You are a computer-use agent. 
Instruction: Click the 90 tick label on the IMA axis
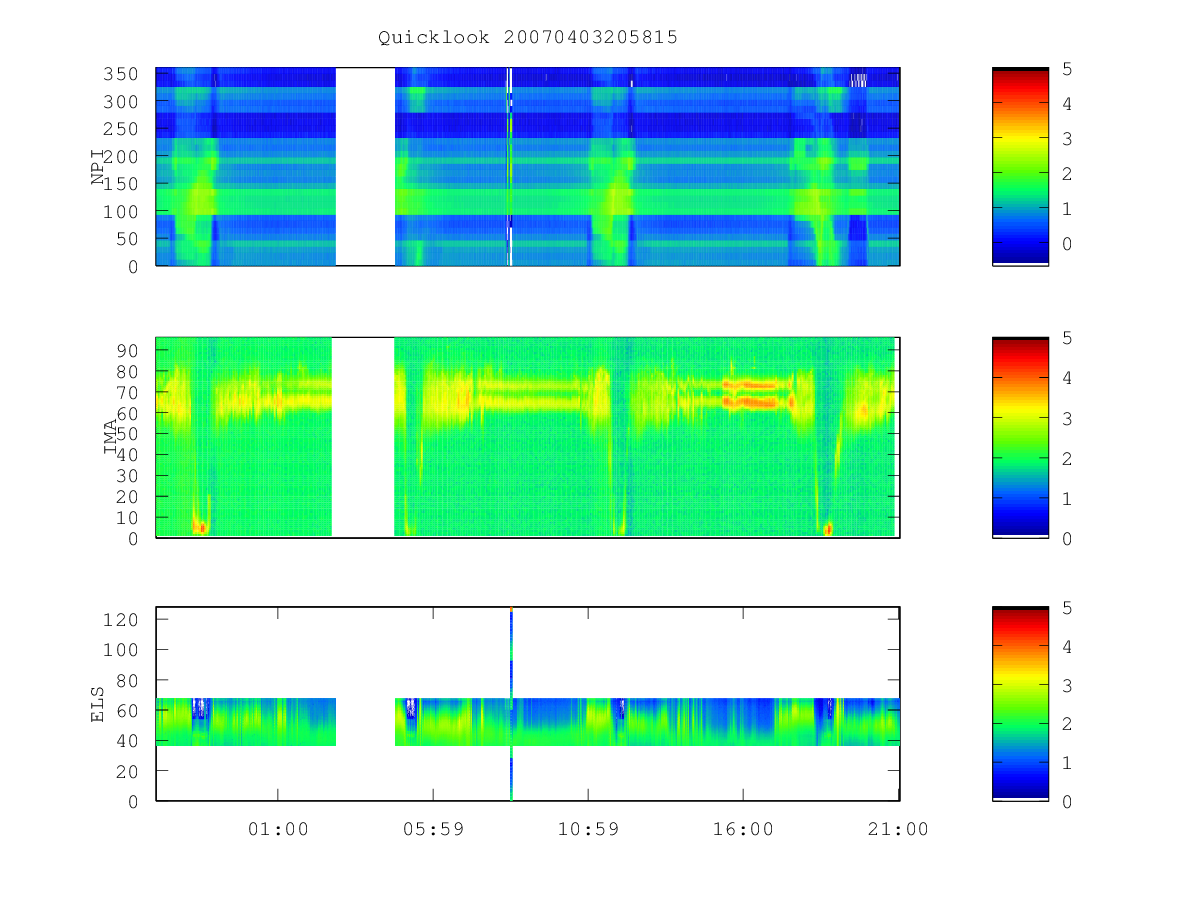[129, 350]
